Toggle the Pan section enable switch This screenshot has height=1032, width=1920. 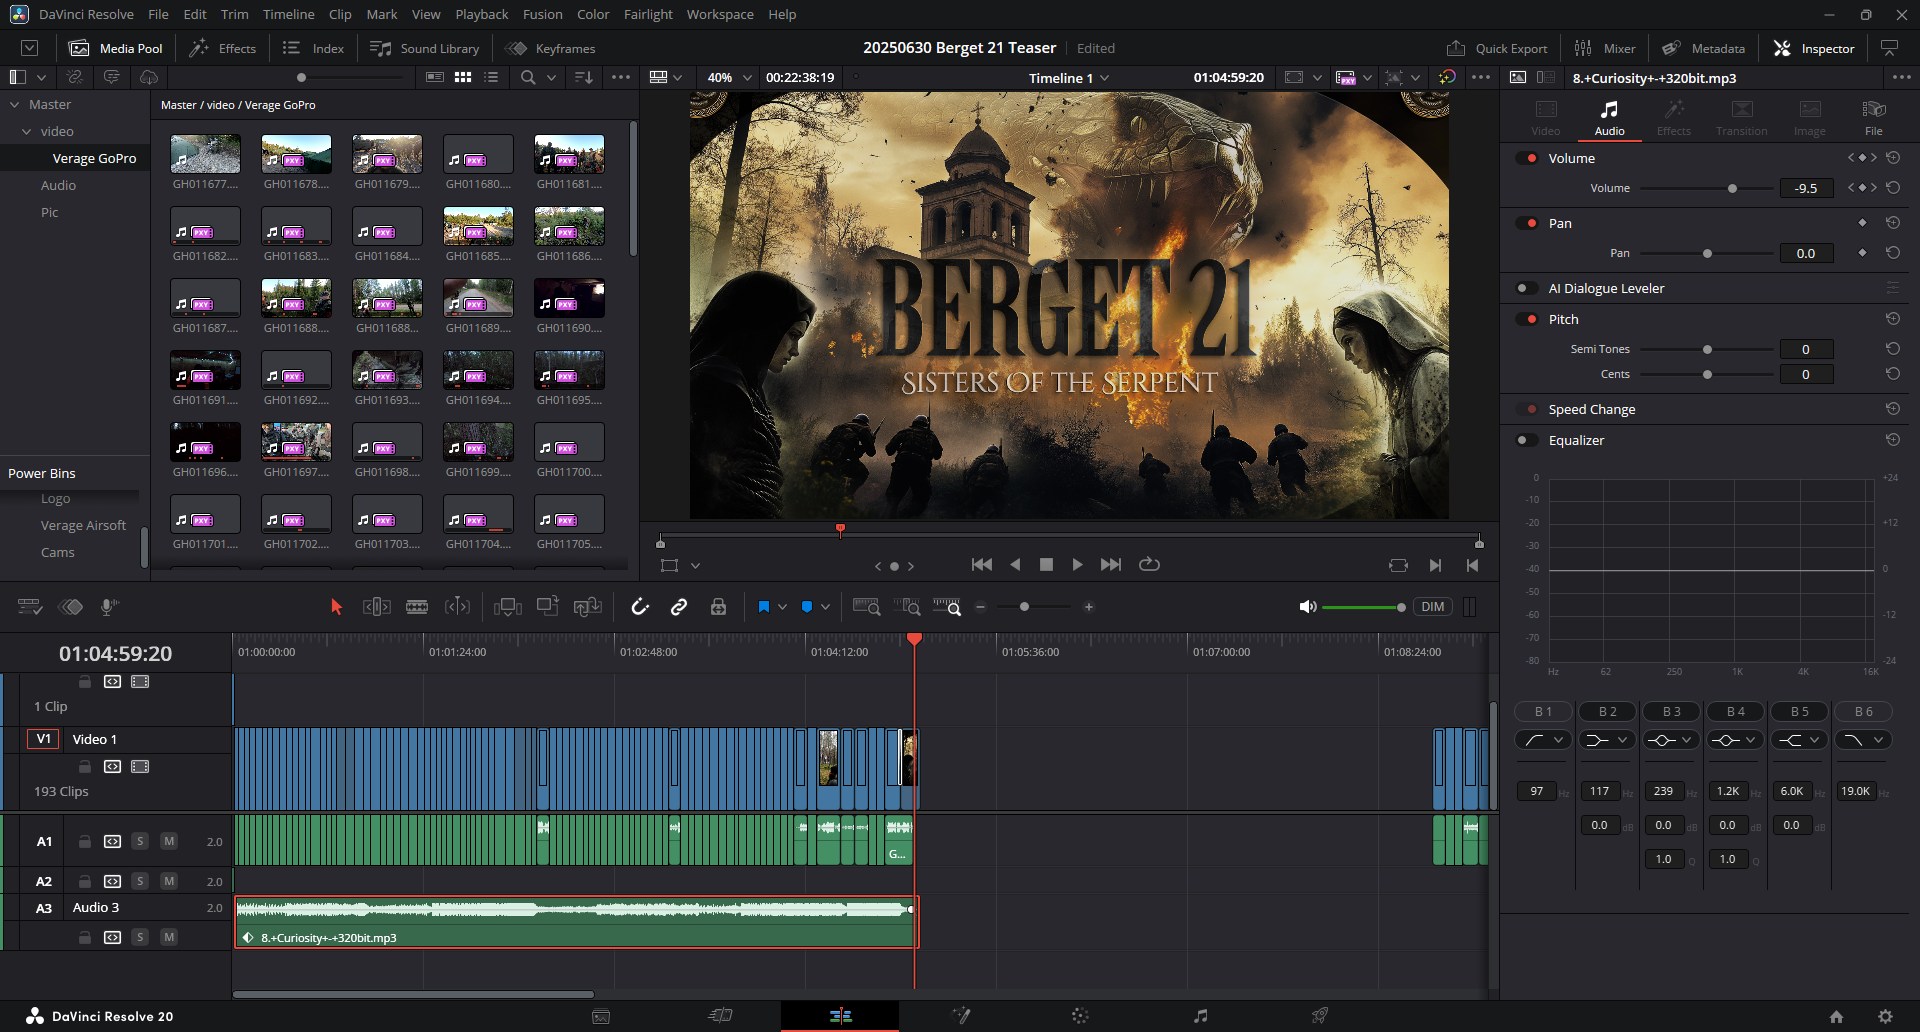[1527, 223]
